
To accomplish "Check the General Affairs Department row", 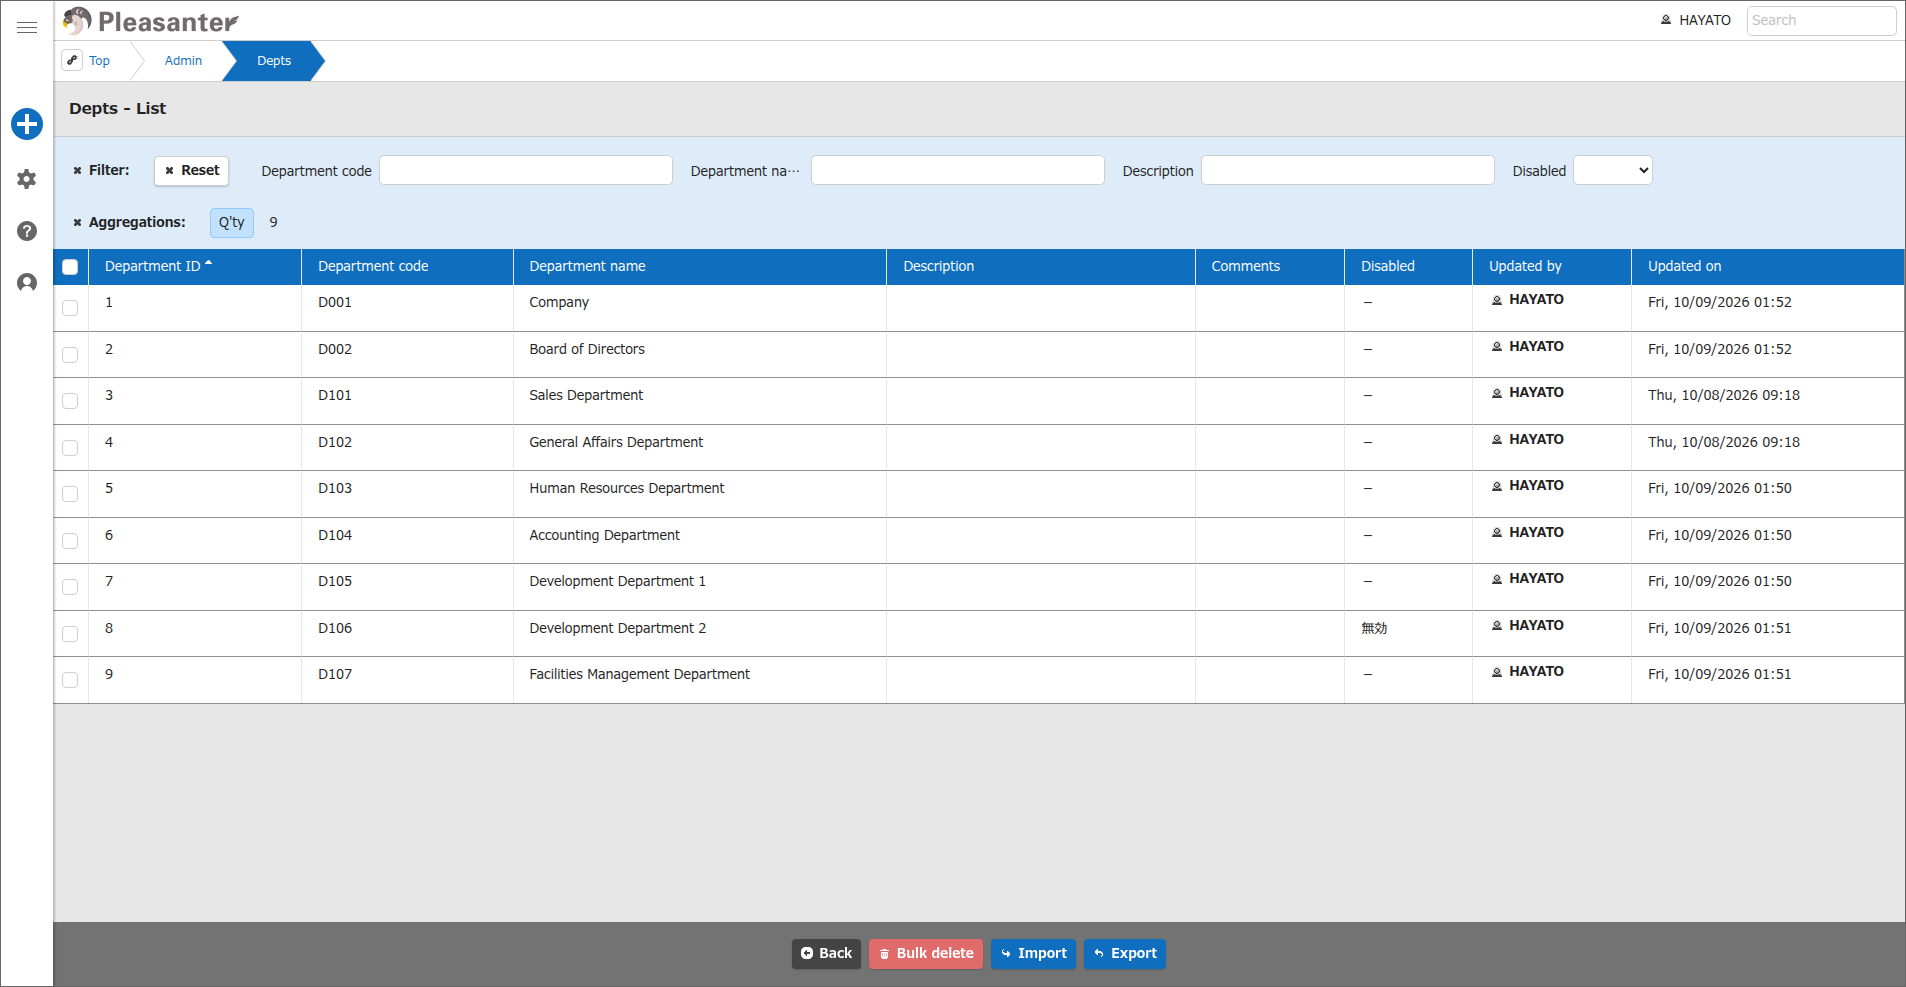I will 70,448.
